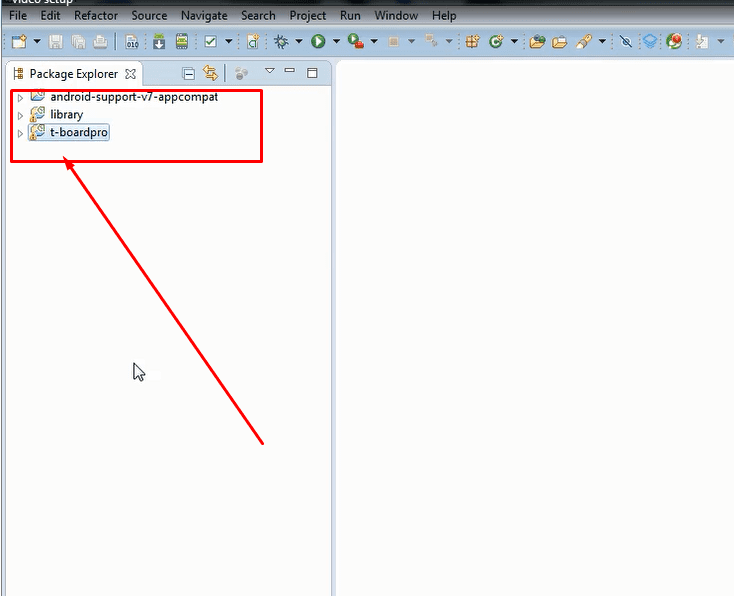This screenshot has width=734, height=596.
Task: Select the Package Explorer tab
Action: pos(73,74)
